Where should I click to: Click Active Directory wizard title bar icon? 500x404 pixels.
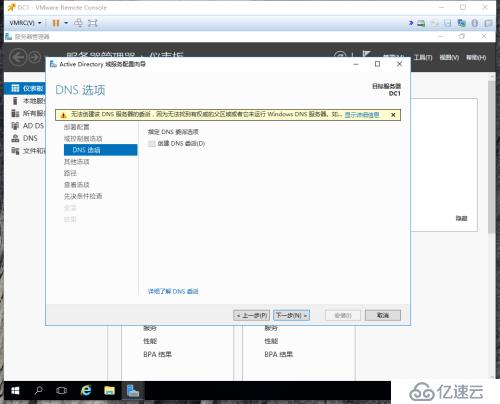(53, 64)
